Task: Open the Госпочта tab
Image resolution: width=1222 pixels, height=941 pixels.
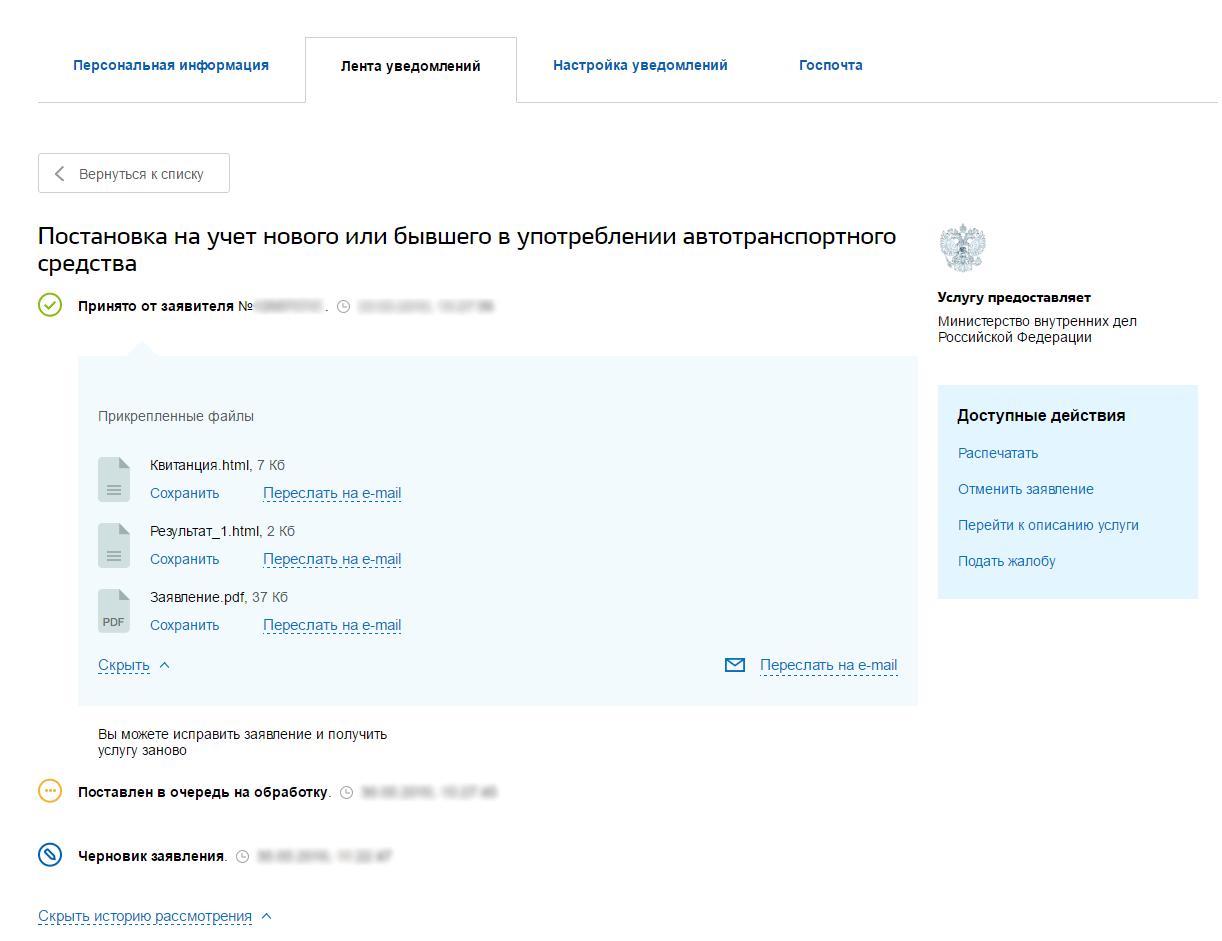Action: (x=830, y=65)
